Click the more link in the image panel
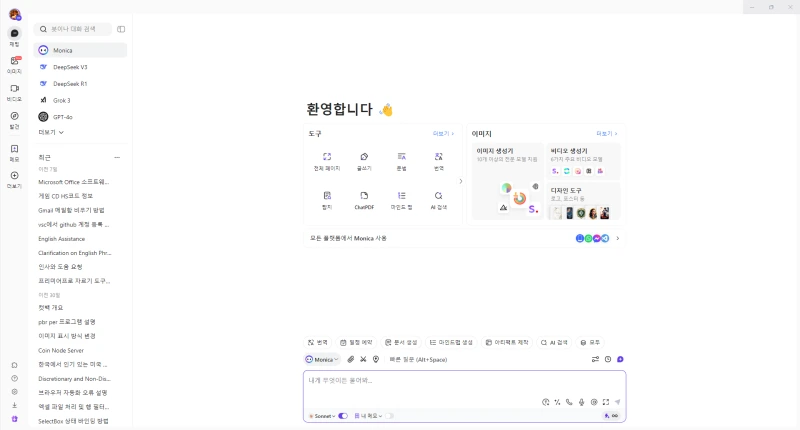Image resolution: width=800 pixels, height=430 pixels. point(607,134)
